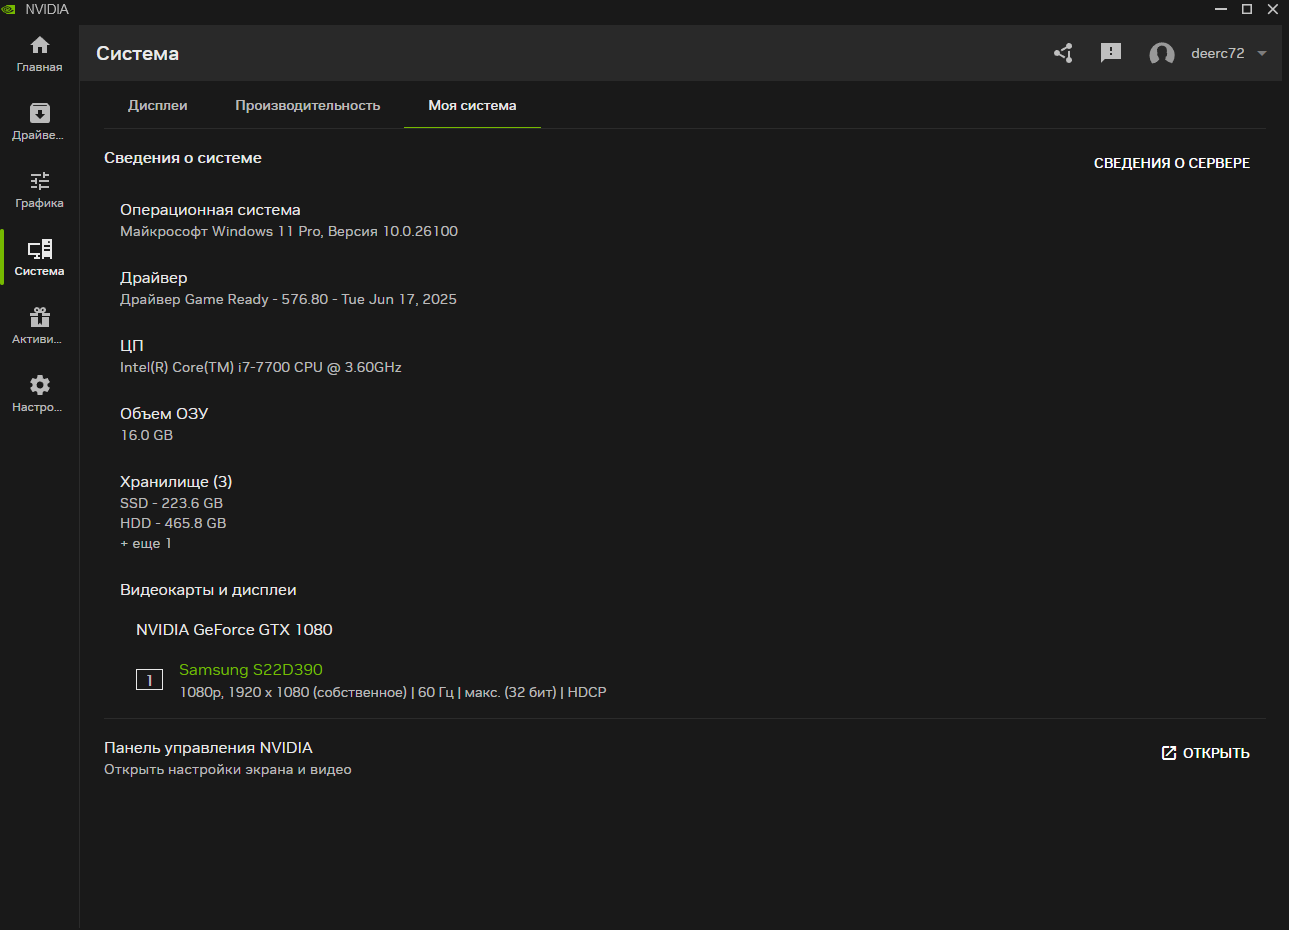Click the 'Видеокарты и дисплеи' label
Image resolution: width=1289 pixels, height=930 pixels.
coord(208,590)
